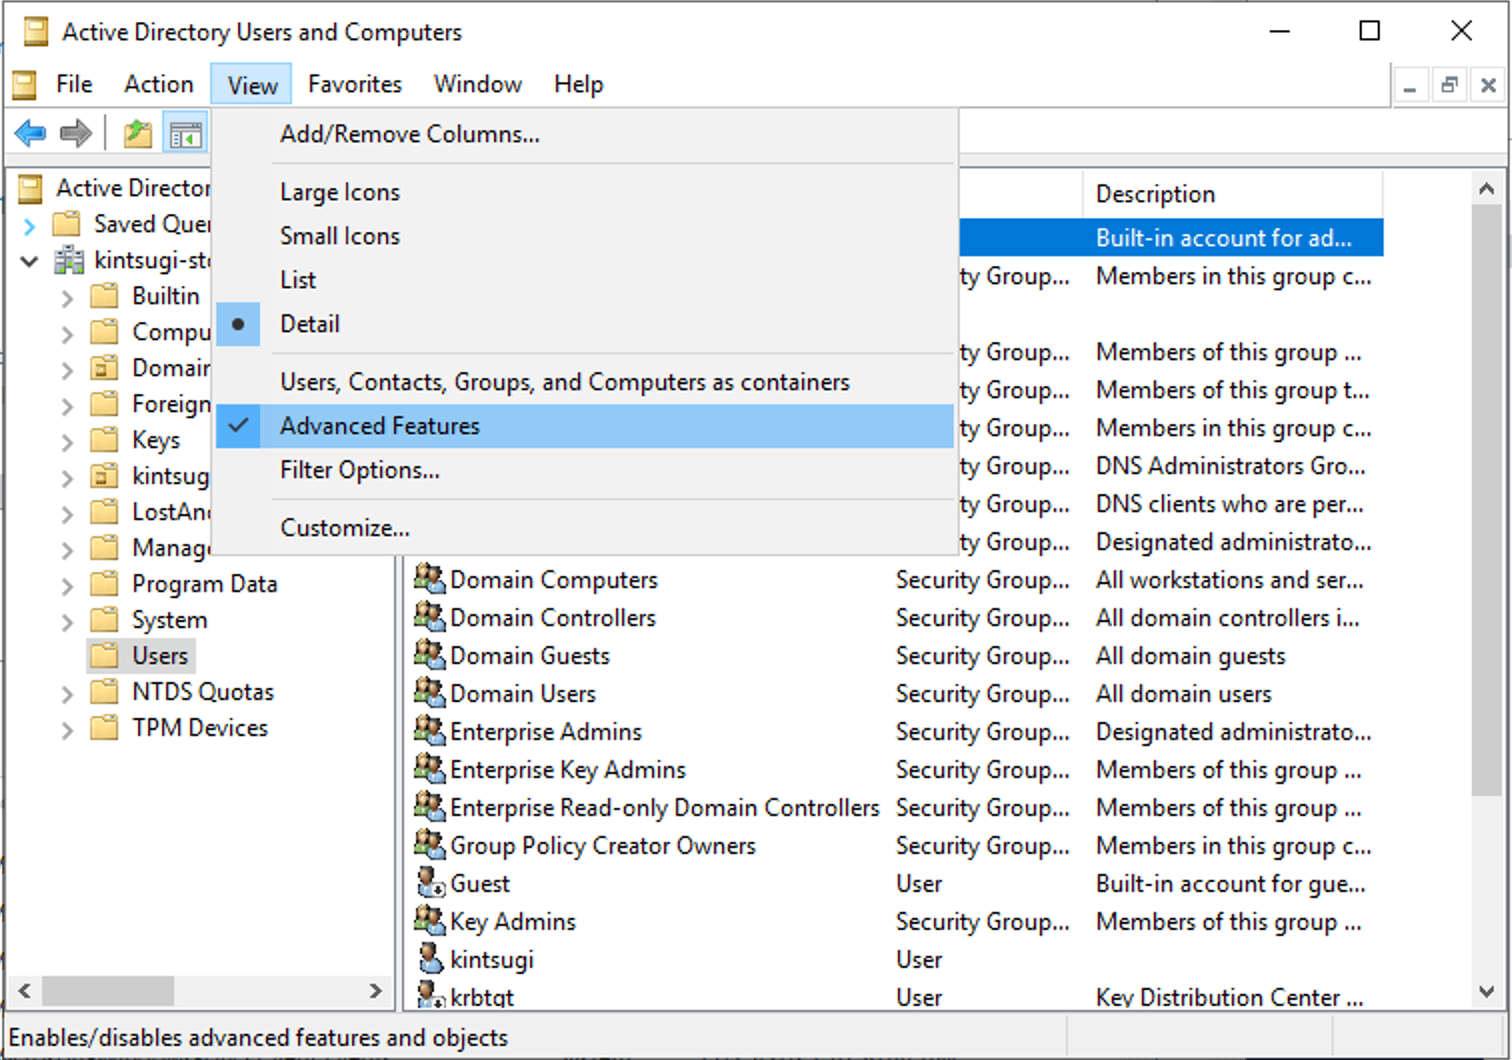
Task: Select the Domain Computers group icon
Action: coord(430,579)
